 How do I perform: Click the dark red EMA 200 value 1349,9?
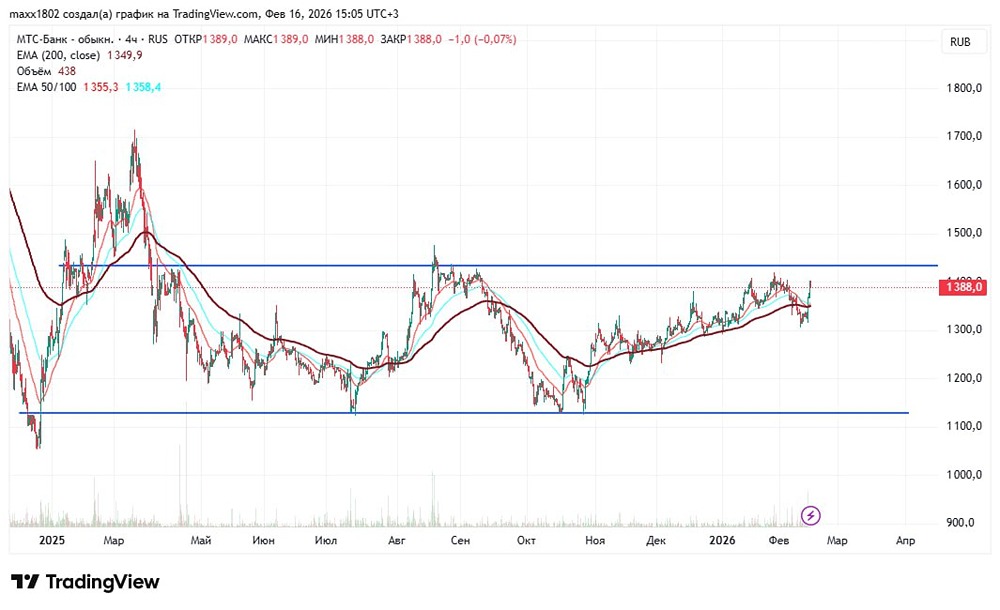124,55
